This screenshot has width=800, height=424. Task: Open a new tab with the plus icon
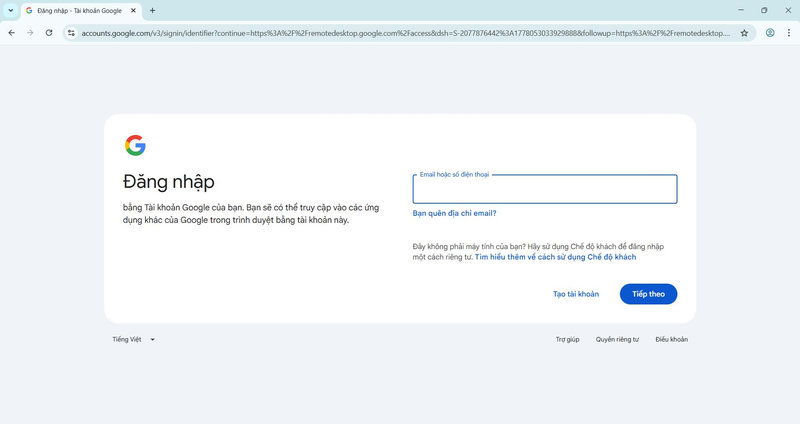(x=152, y=10)
